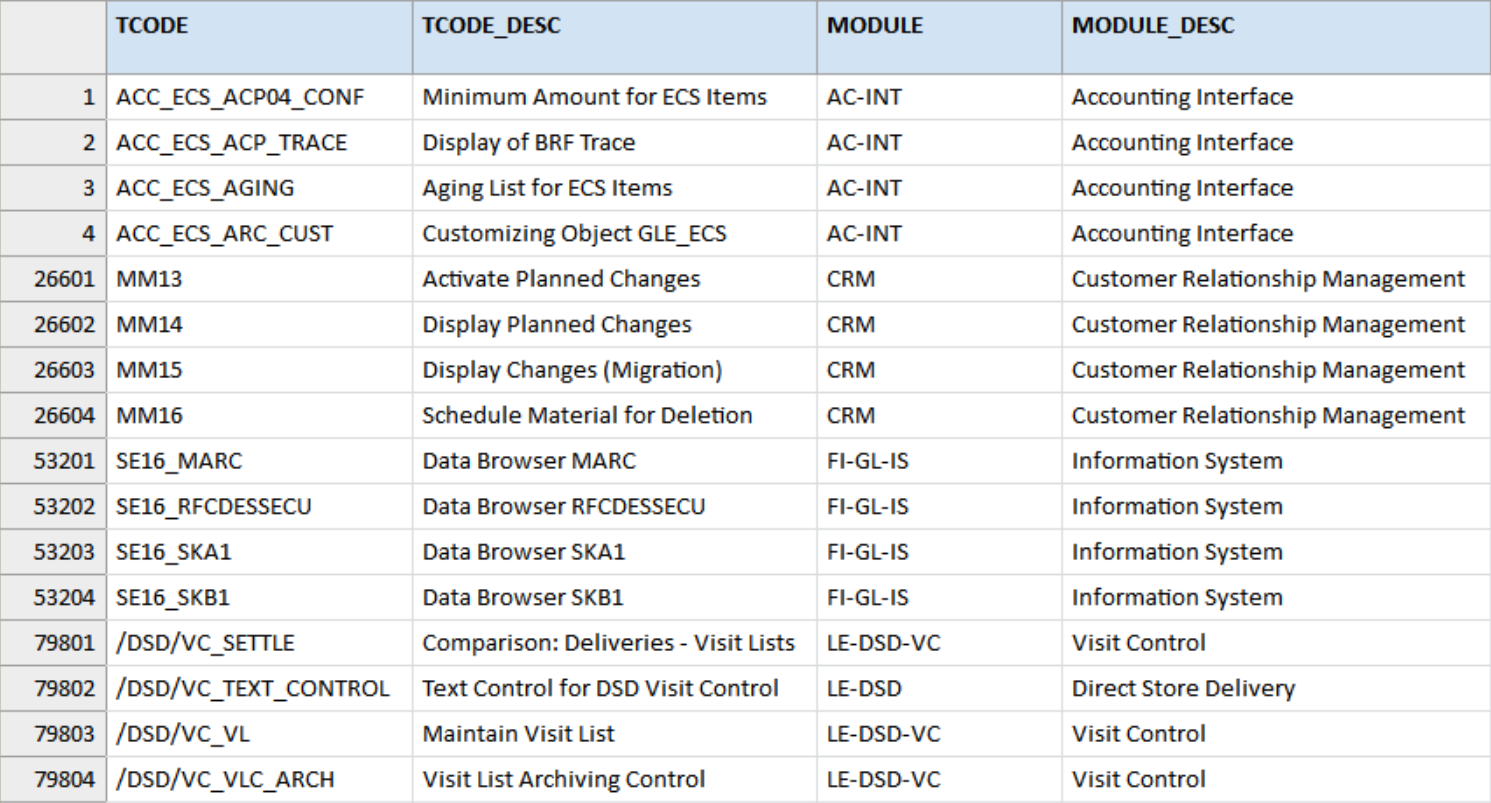The image size is (1491, 803).
Task: Click the 'Direct Store Delivery' cell
Action: tap(1275, 688)
